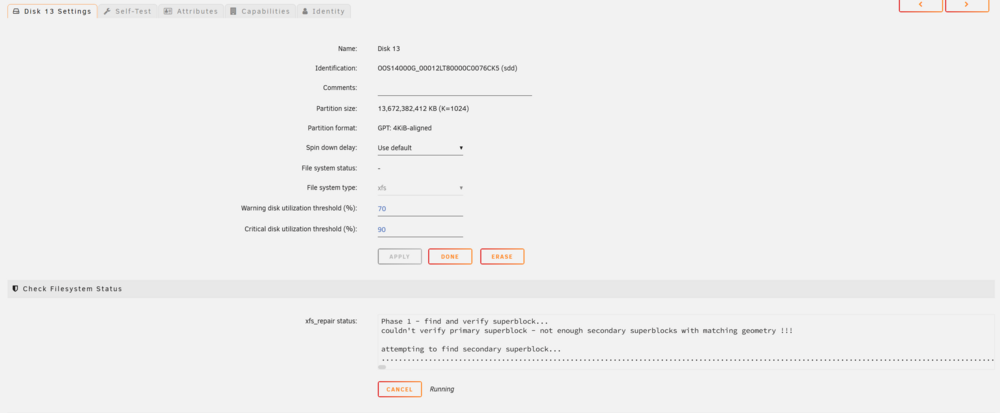Open the Spin down delay dropdown
Image resolution: width=1000 pixels, height=413 pixels.
pos(420,148)
